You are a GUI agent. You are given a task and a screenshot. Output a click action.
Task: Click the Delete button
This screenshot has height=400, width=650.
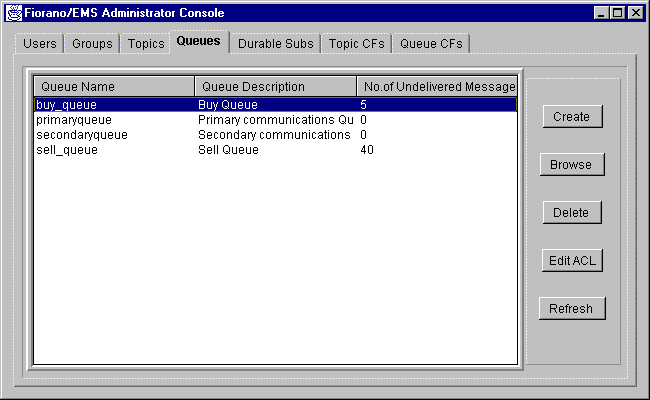[571, 213]
